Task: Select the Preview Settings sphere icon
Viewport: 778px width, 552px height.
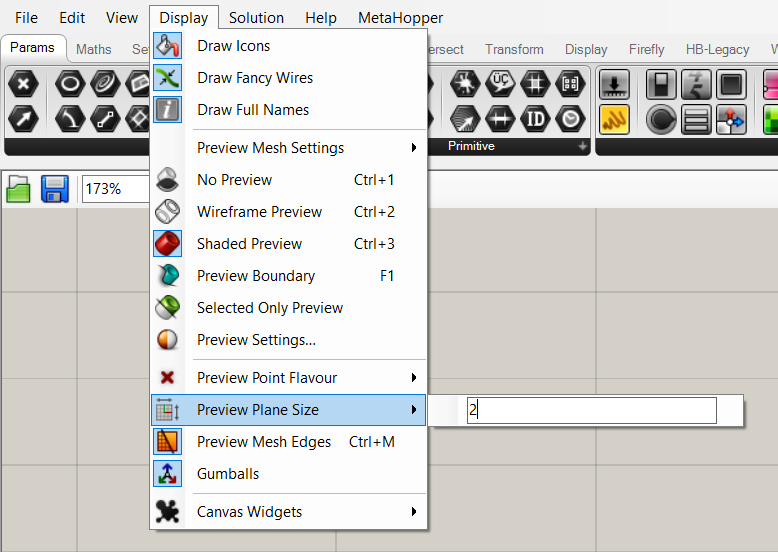Action: [x=167, y=340]
